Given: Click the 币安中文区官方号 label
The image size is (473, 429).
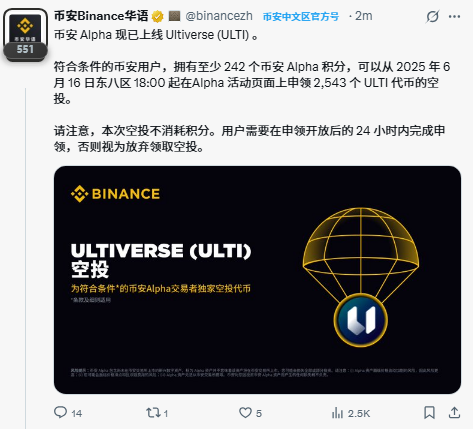Looking at the screenshot, I should click(301, 16).
